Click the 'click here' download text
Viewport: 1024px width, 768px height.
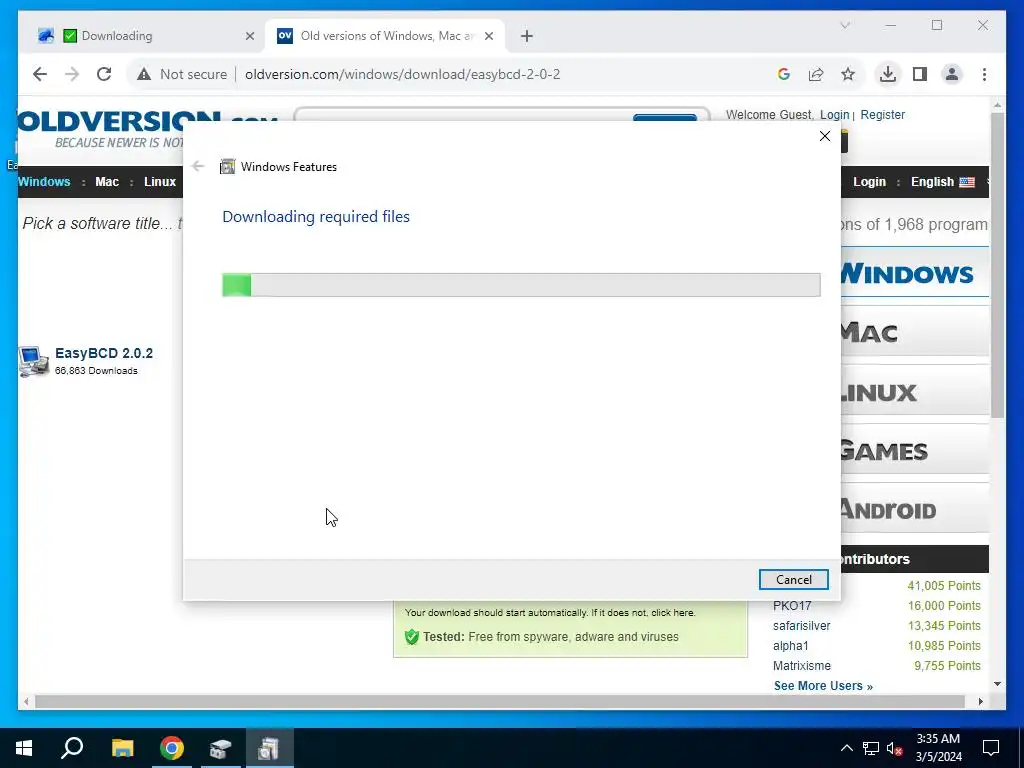672,613
